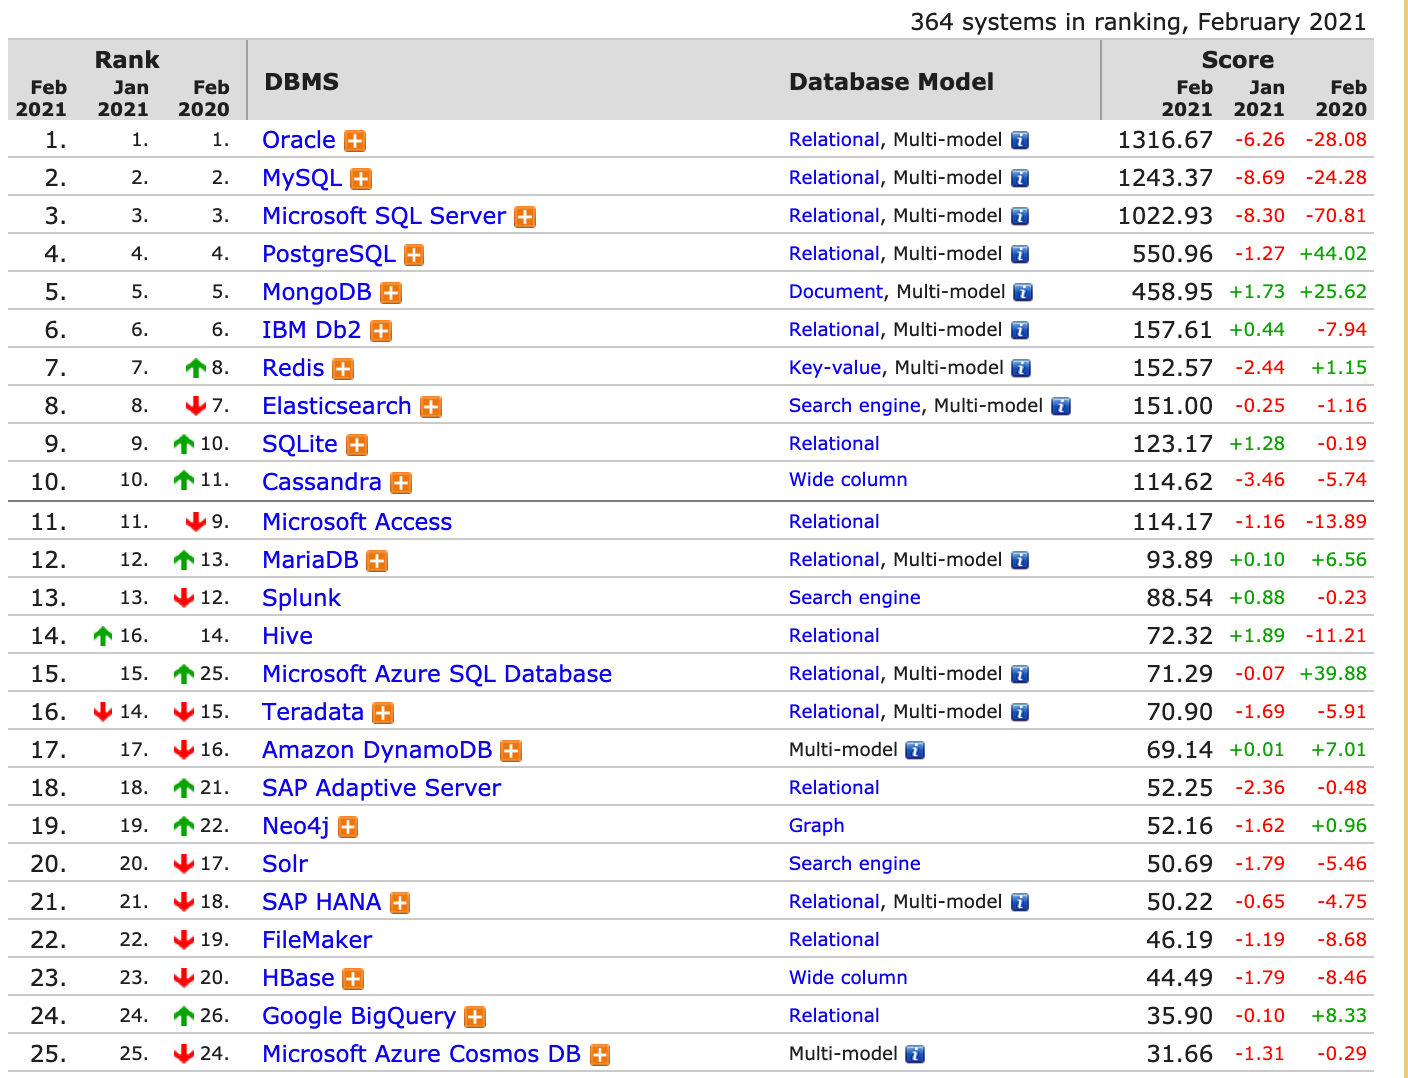
Task: Click the orange plus icon next to Oracle
Action: point(355,141)
